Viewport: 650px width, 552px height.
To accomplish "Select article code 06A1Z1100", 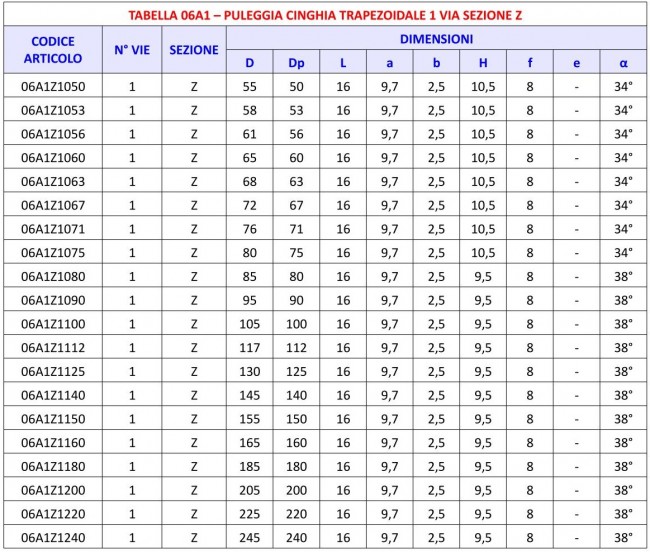I will (x=53, y=324).
